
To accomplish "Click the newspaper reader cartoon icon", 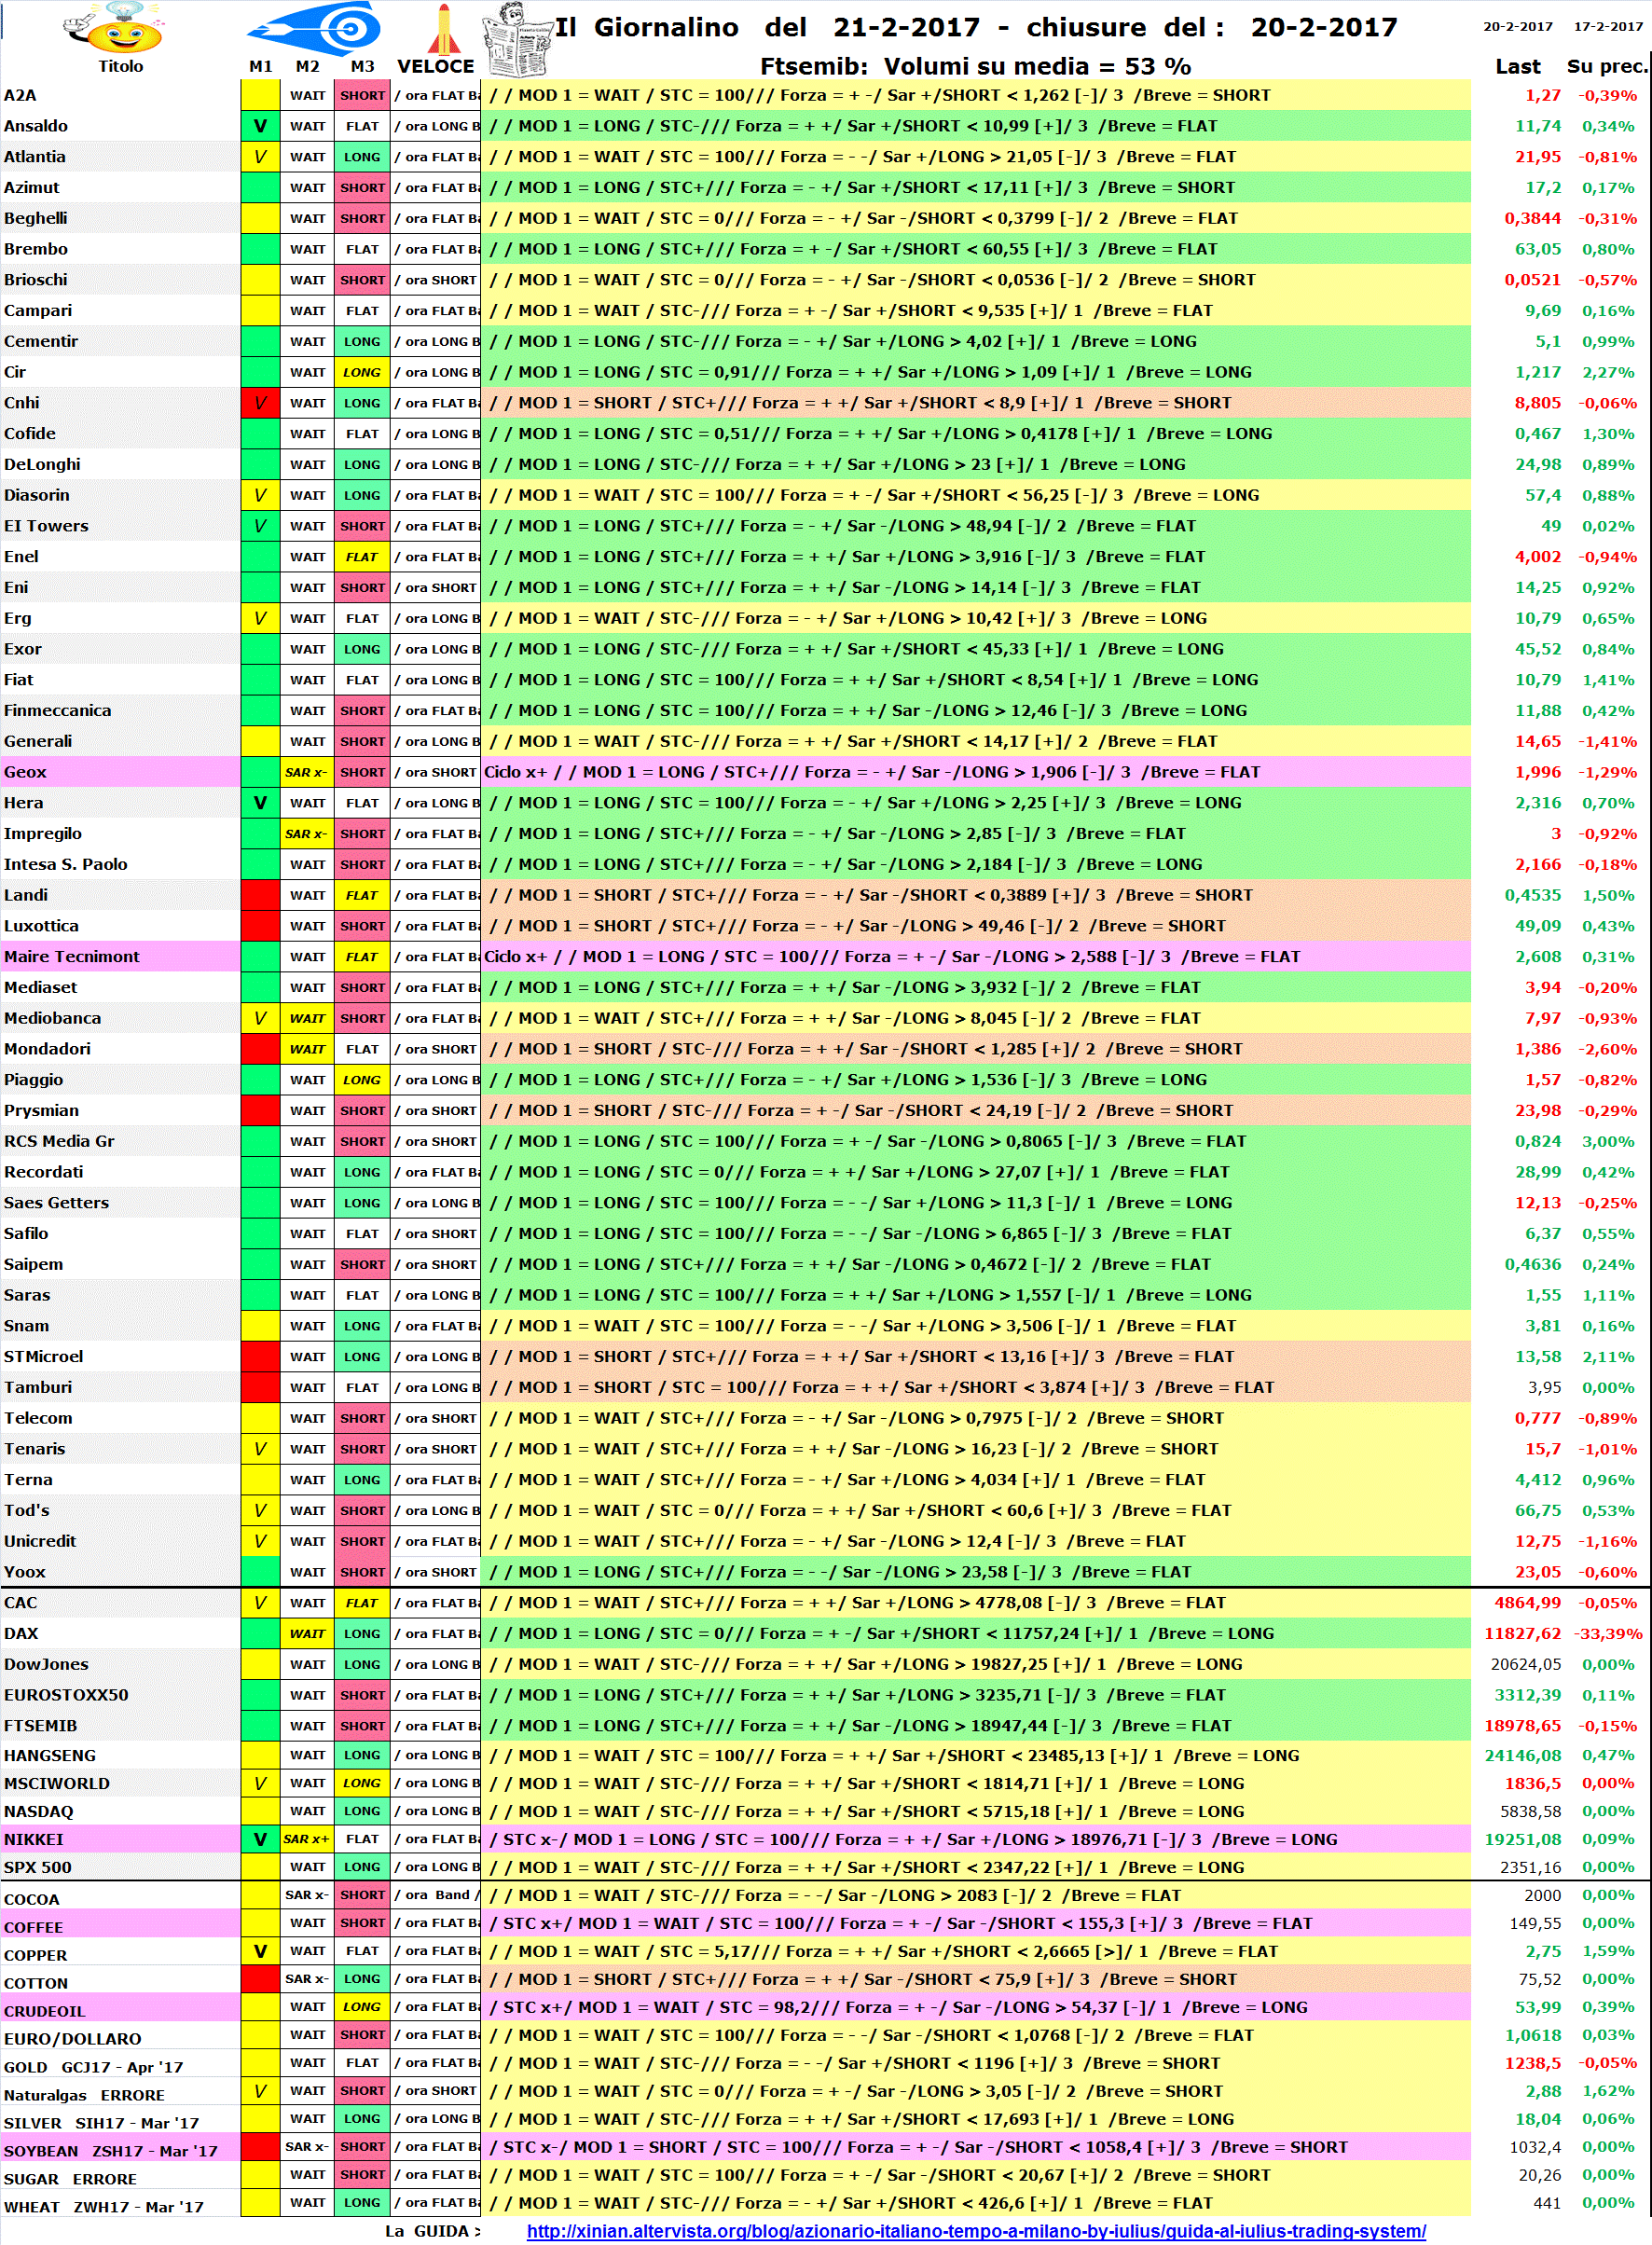I will (517, 39).
